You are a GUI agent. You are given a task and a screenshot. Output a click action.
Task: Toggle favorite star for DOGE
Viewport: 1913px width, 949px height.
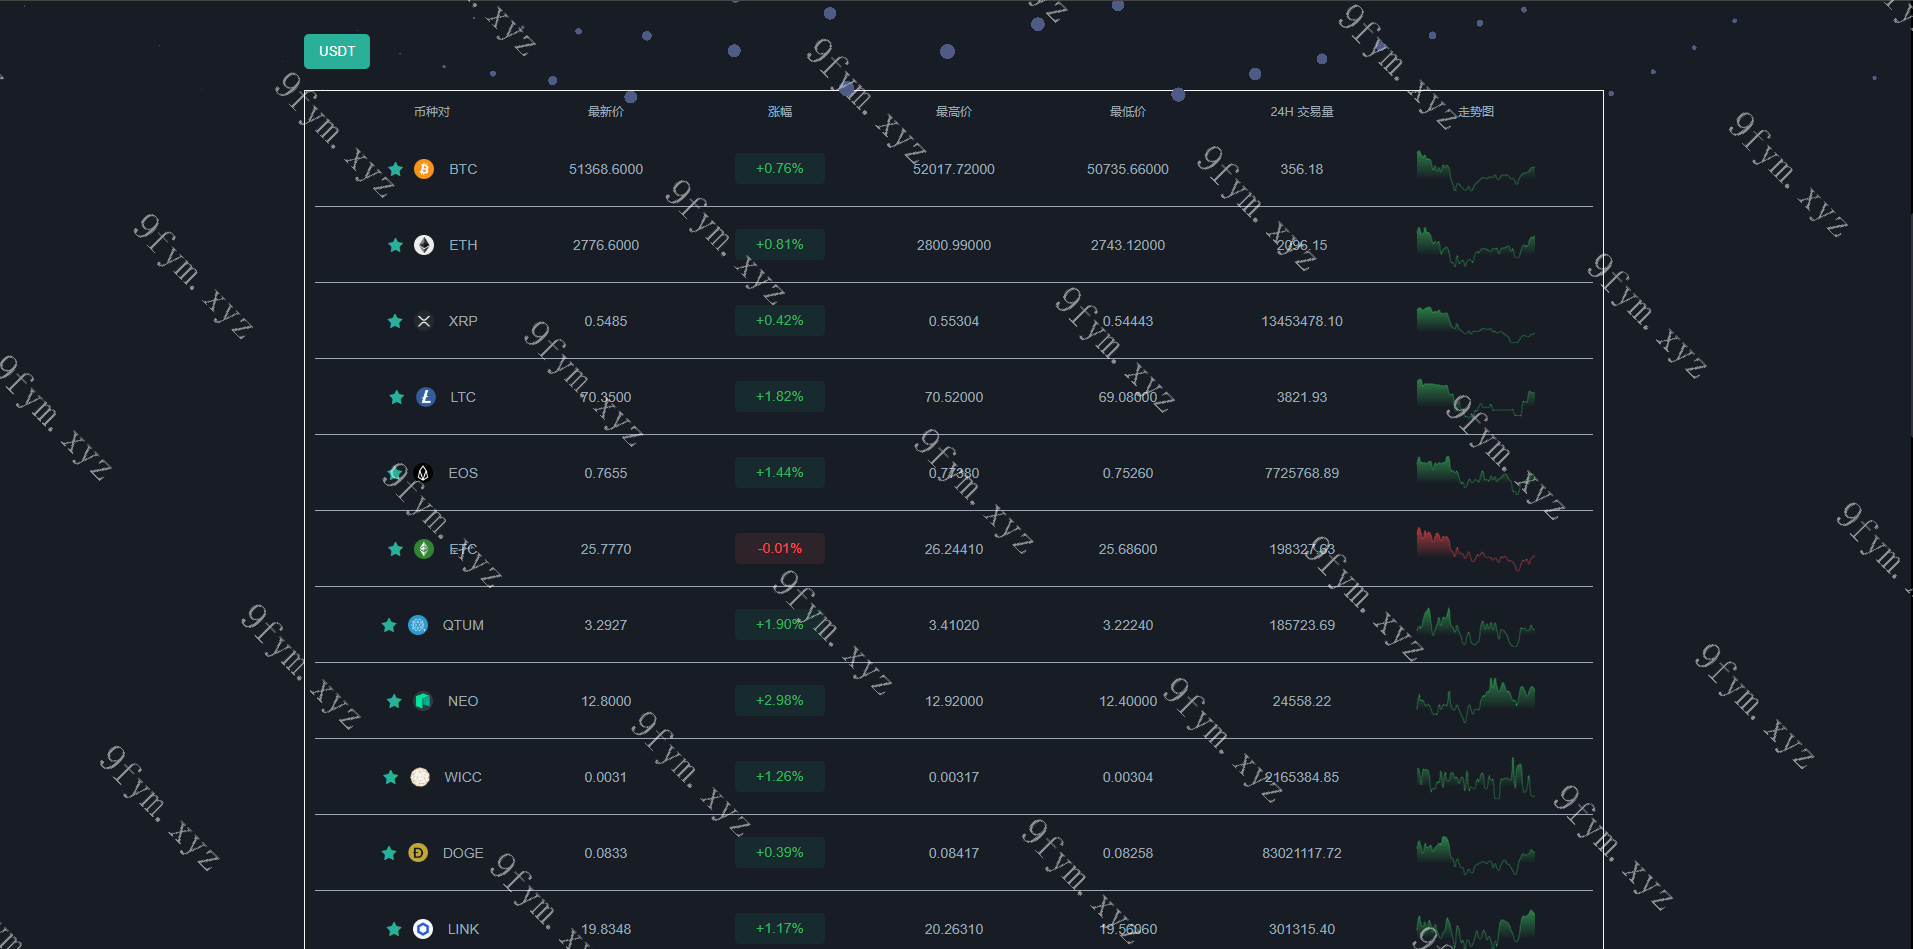pos(389,853)
